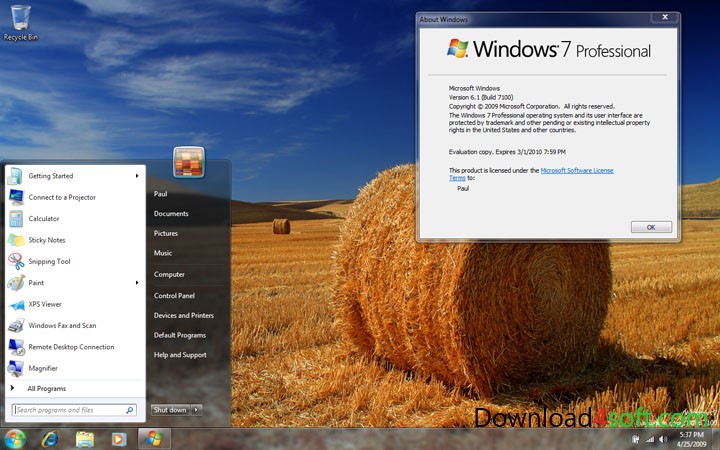Click the network signal tray icon
Image resolution: width=720 pixels, height=450 pixels.
pos(649,440)
